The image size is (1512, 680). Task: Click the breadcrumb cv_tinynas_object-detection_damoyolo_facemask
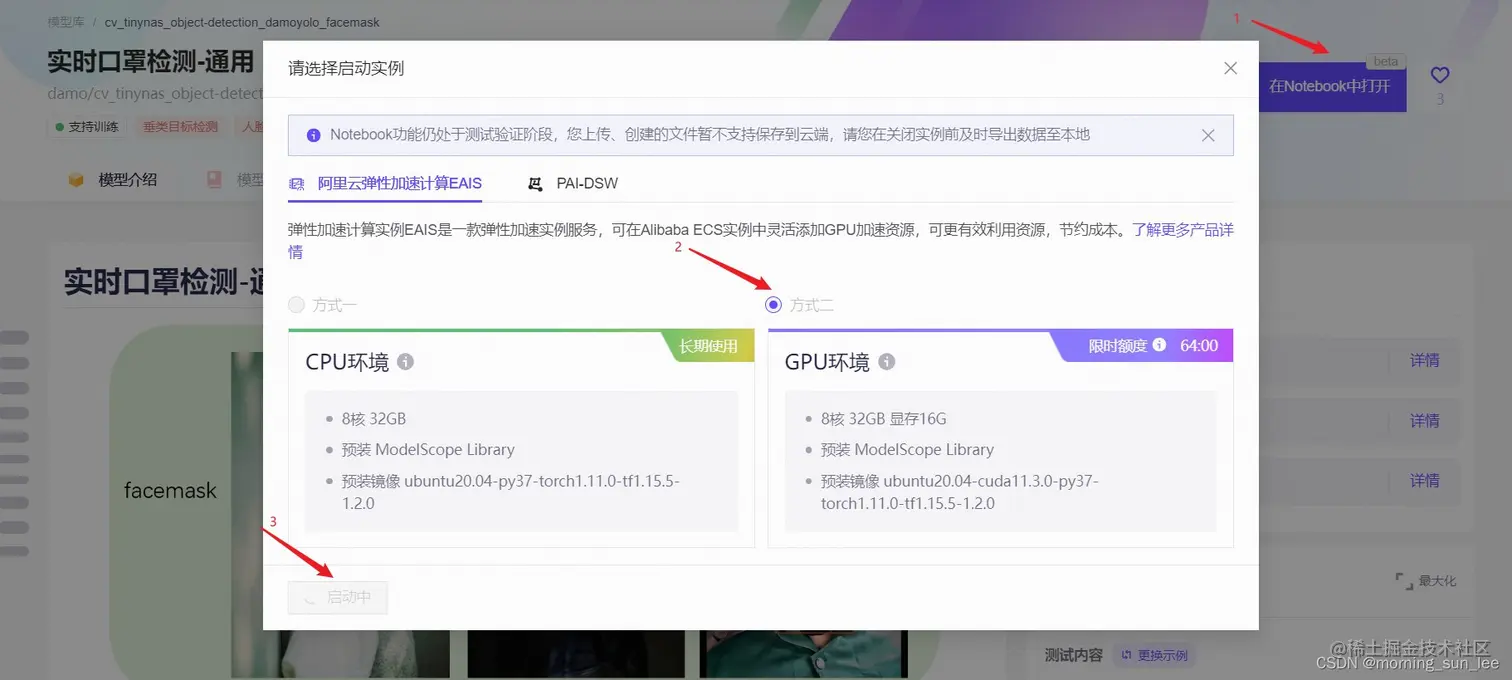pyautogui.click(x=242, y=22)
